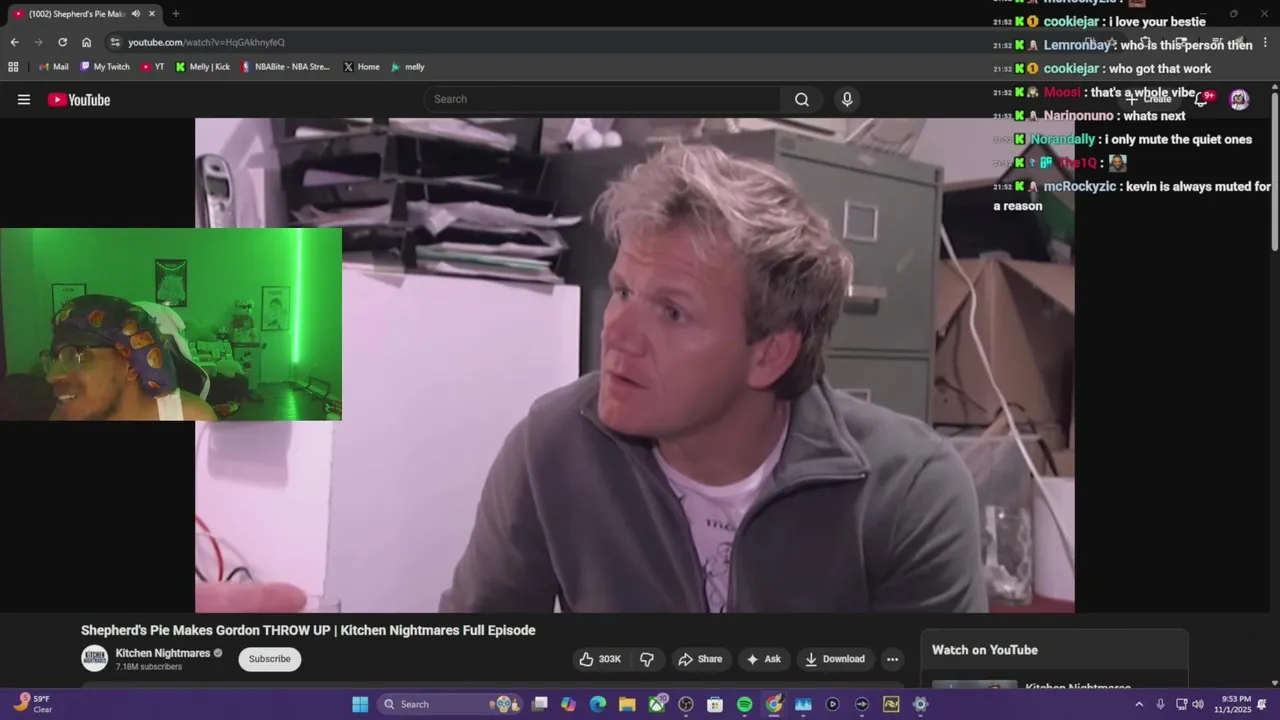Open the YouTube account avatar menu
The height and width of the screenshot is (720, 1280).
(1239, 99)
